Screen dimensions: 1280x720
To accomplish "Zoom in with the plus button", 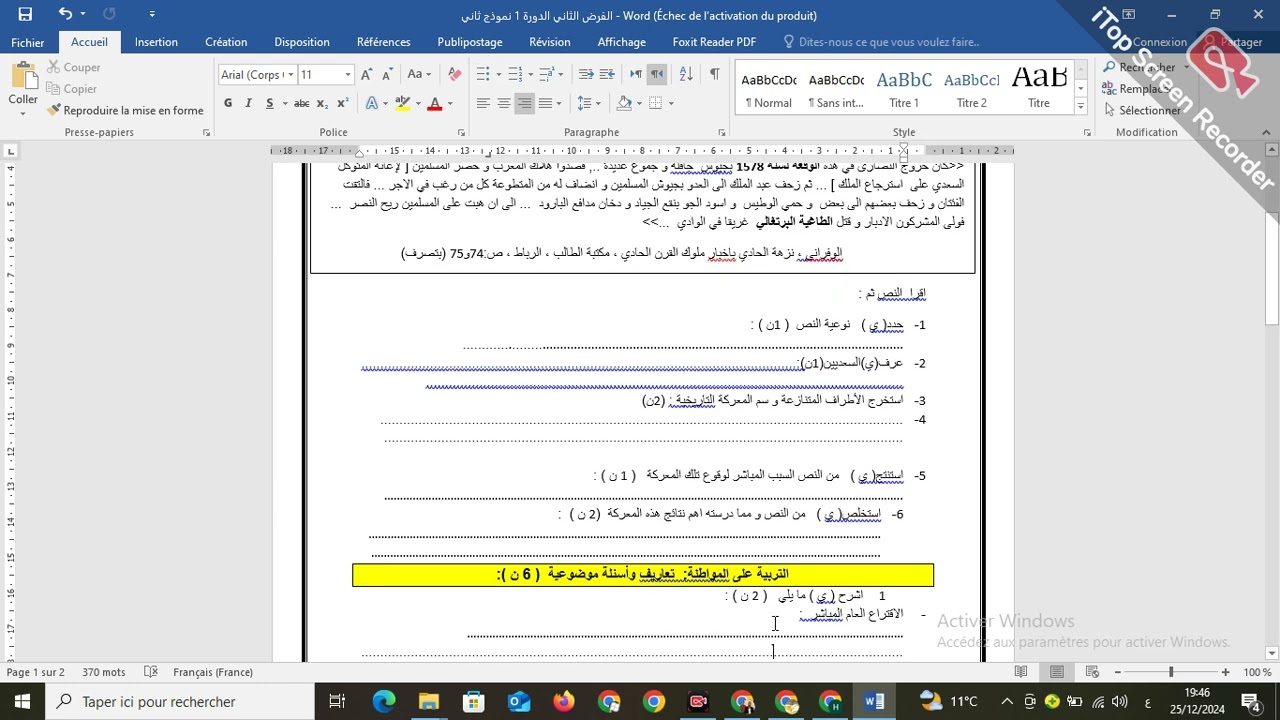I will (1225, 672).
